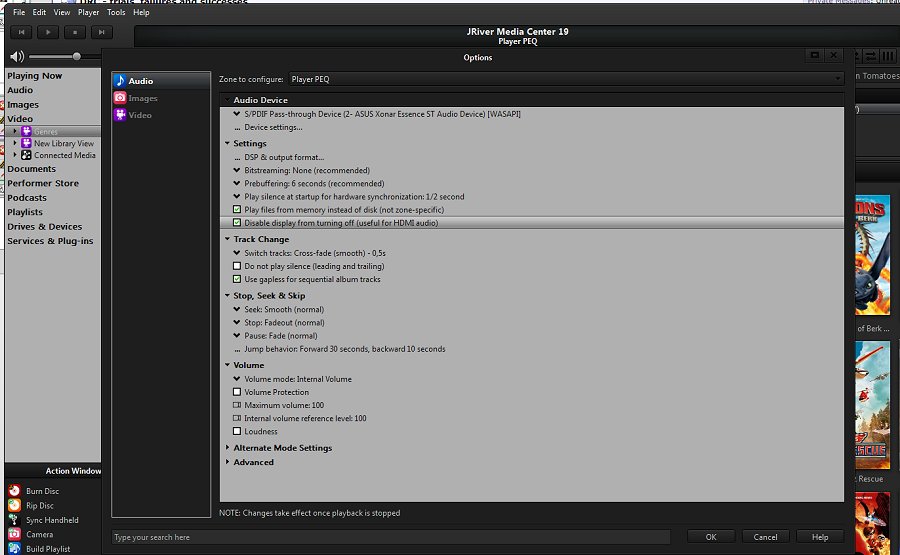Click the Cancel button
The height and width of the screenshot is (555, 900).
[765, 537]
